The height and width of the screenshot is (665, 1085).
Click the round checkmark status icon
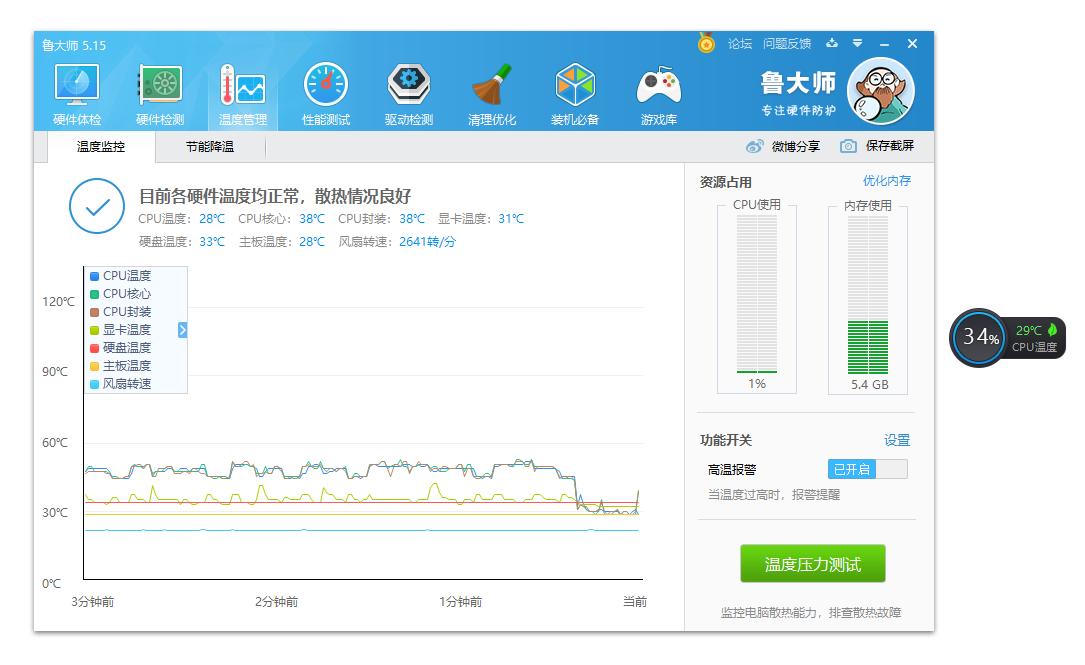point(97,206)
